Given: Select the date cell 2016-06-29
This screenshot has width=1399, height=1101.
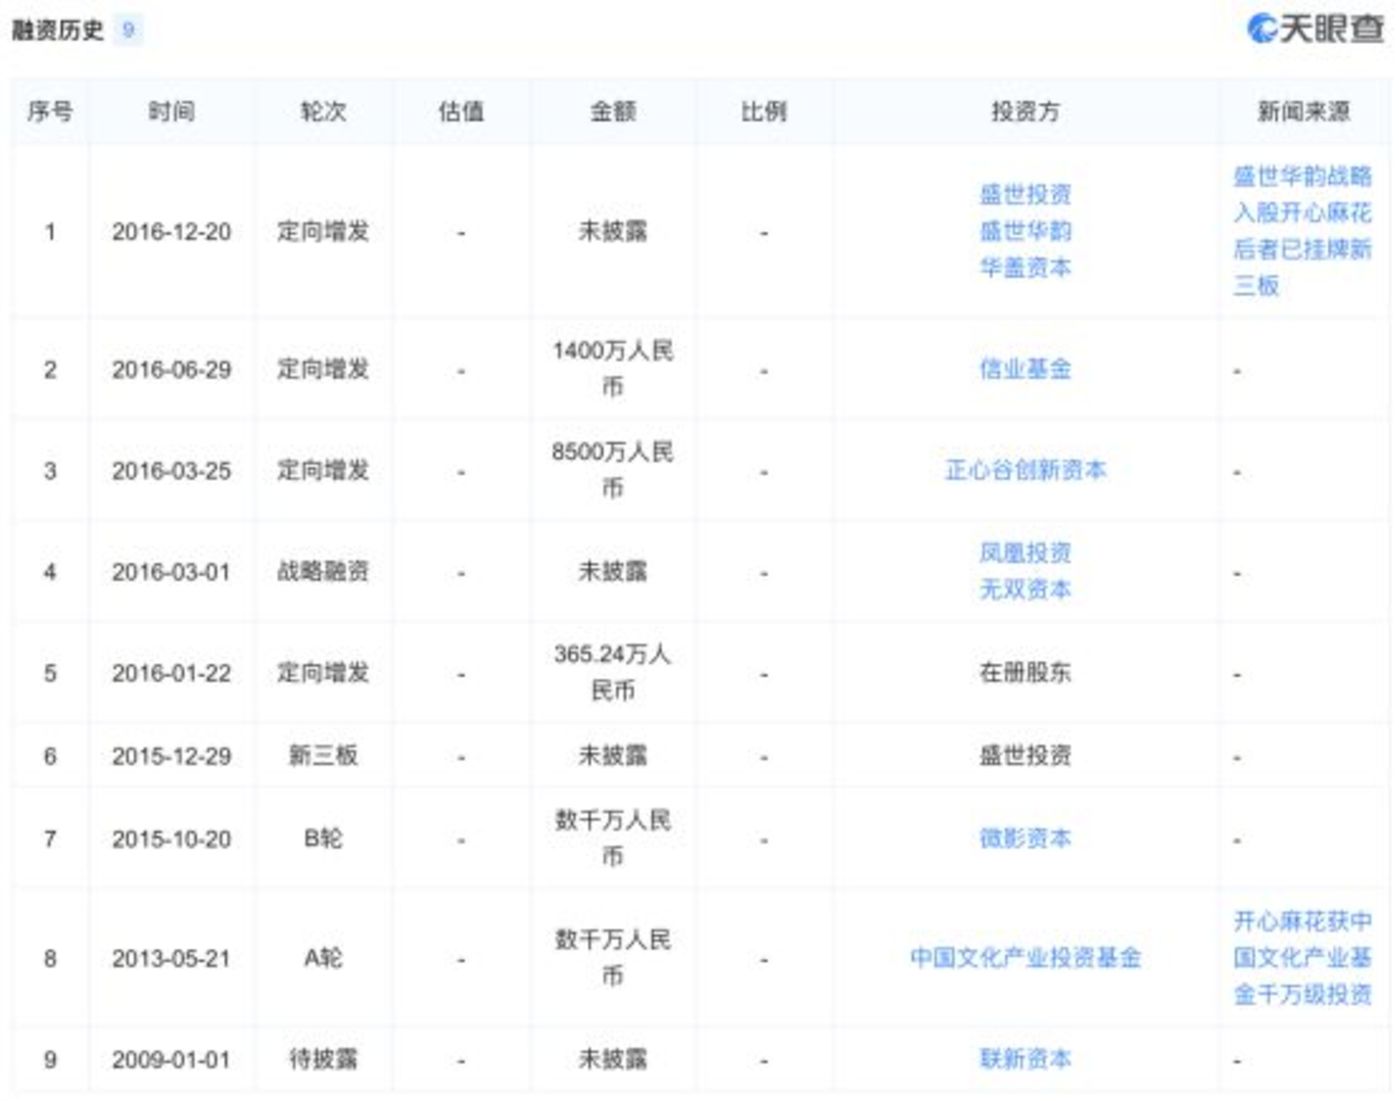Looking at the screenshot, I should [x=171, y=370].
